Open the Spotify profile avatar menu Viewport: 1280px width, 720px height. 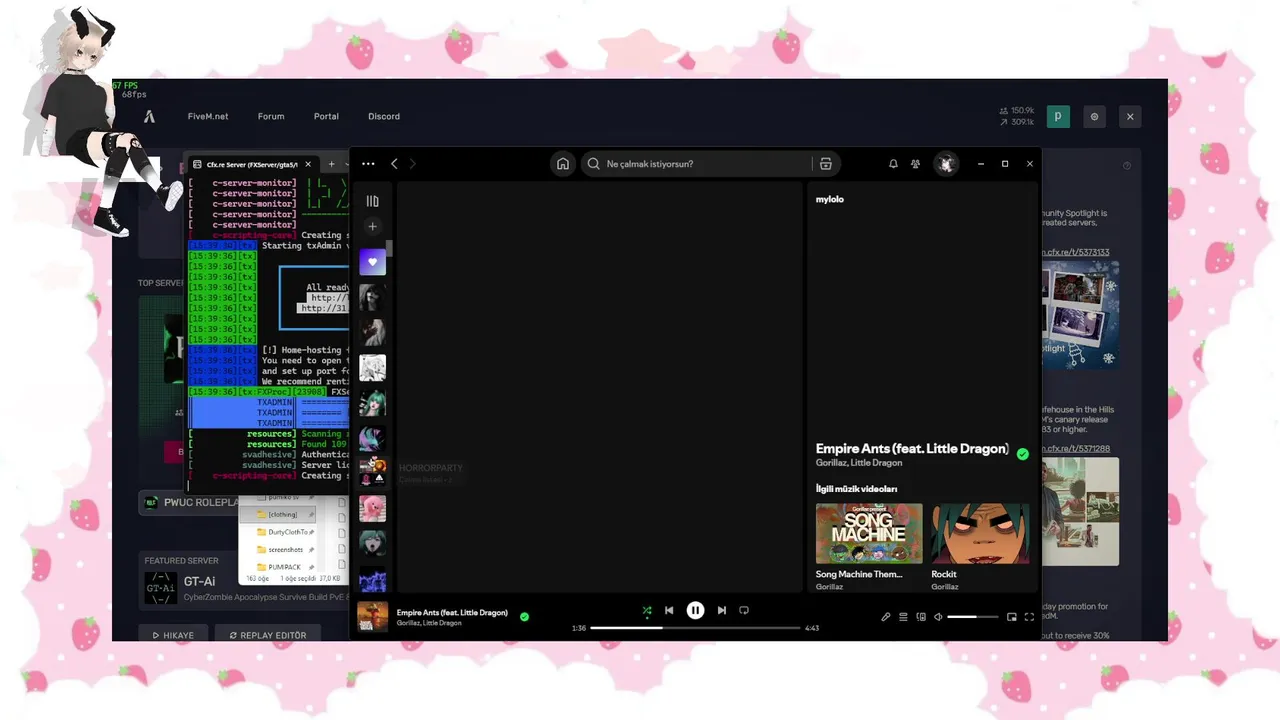click(946, 164)
